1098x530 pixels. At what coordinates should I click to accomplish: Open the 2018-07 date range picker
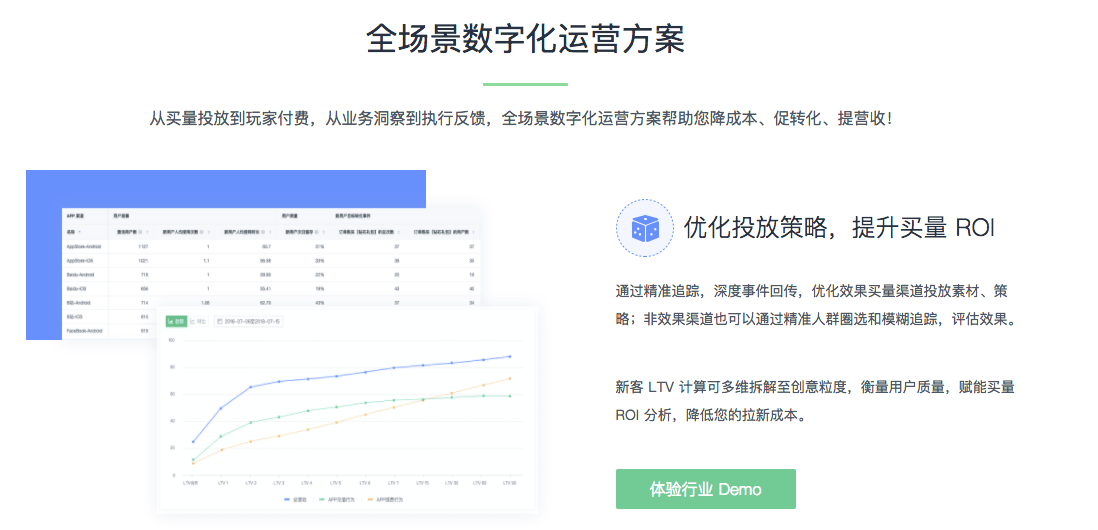point(251,321)
